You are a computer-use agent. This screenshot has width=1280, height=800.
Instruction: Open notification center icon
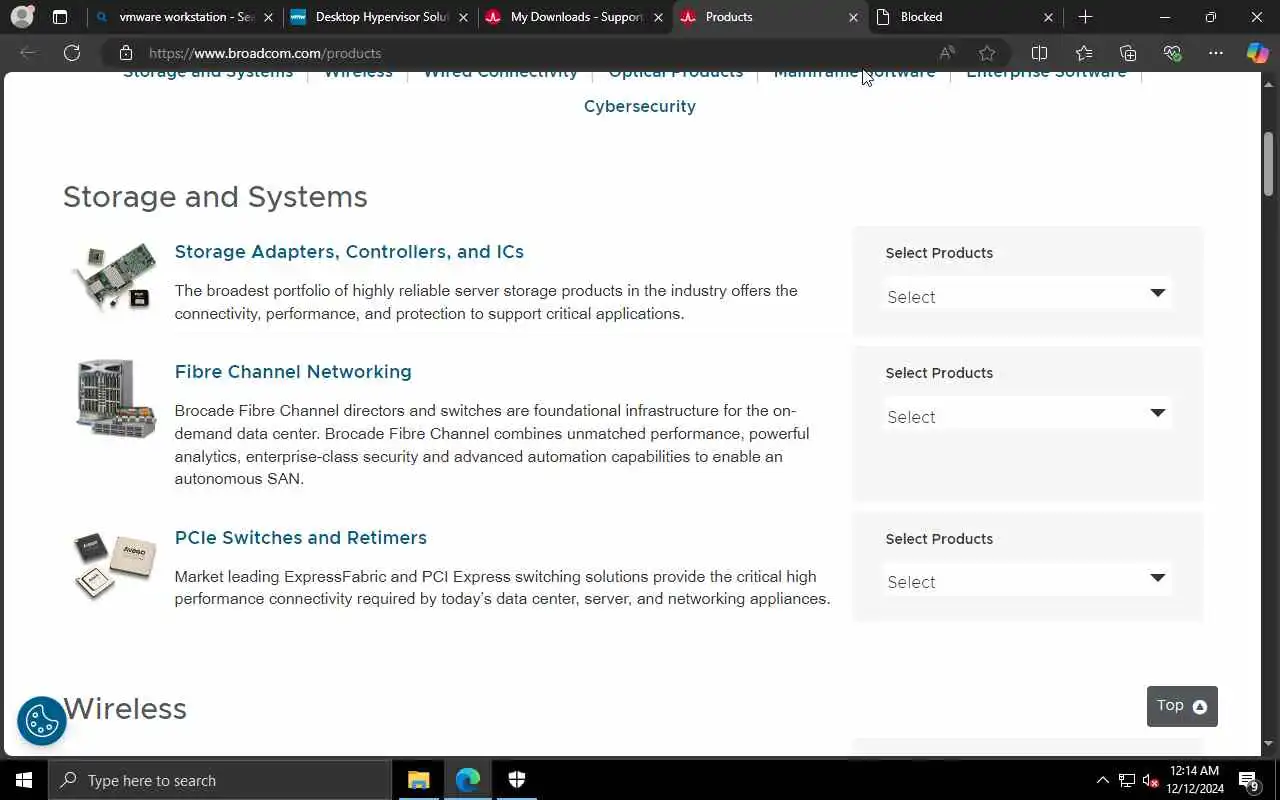pos(1248,780)
